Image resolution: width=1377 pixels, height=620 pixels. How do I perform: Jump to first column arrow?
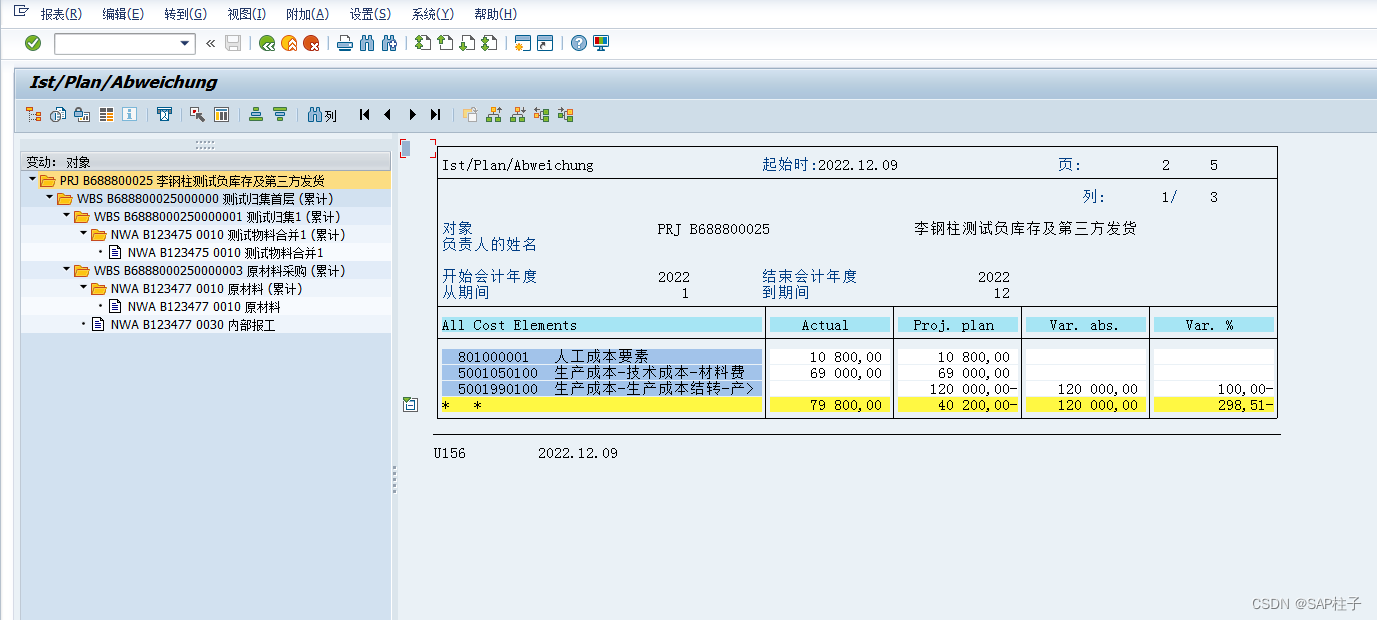(365, 115)
